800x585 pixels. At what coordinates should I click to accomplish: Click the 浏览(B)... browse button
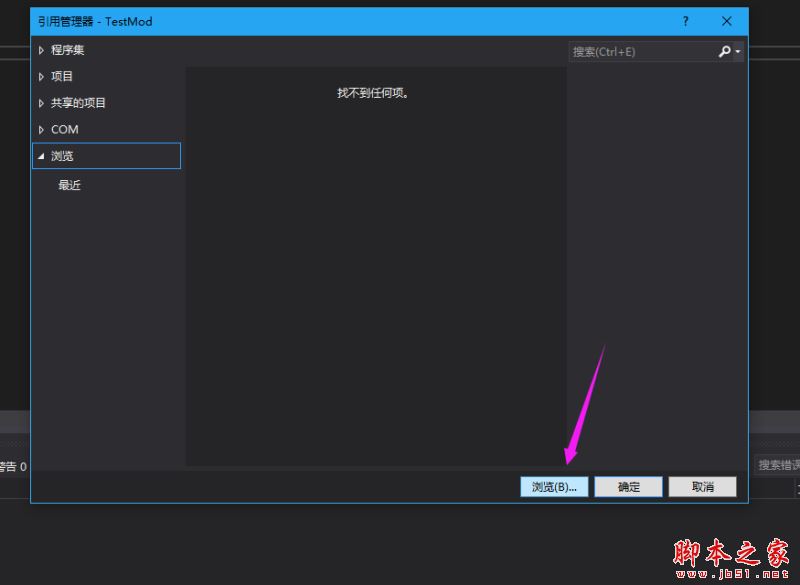click(554, 486)
